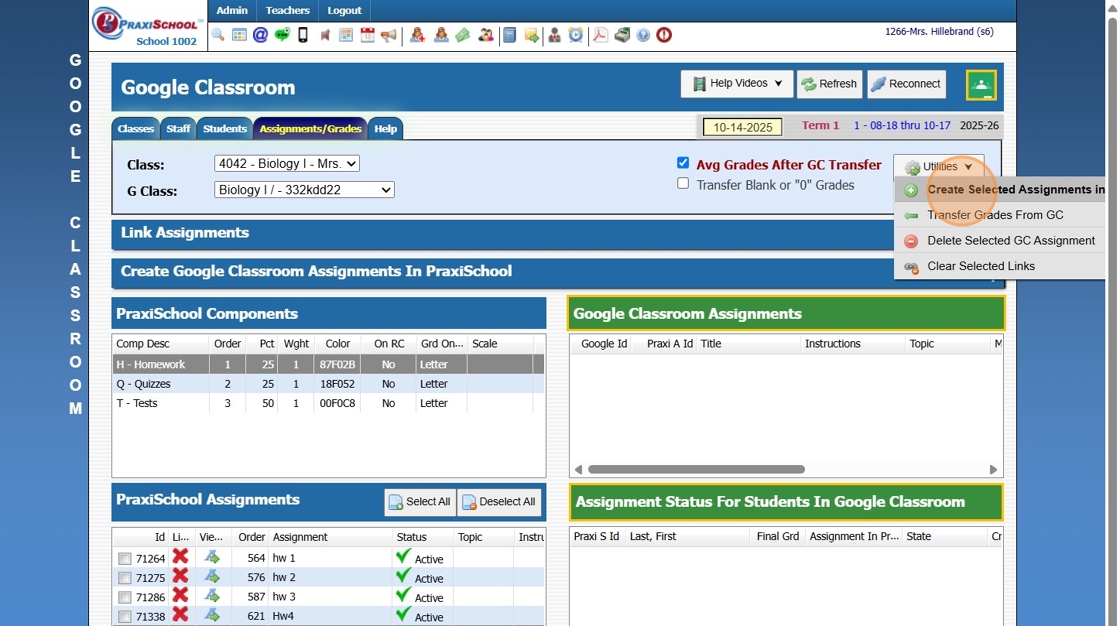Click the nurse with red cross icon
This screenshot has width=1120, height=626.
(418, 35)
